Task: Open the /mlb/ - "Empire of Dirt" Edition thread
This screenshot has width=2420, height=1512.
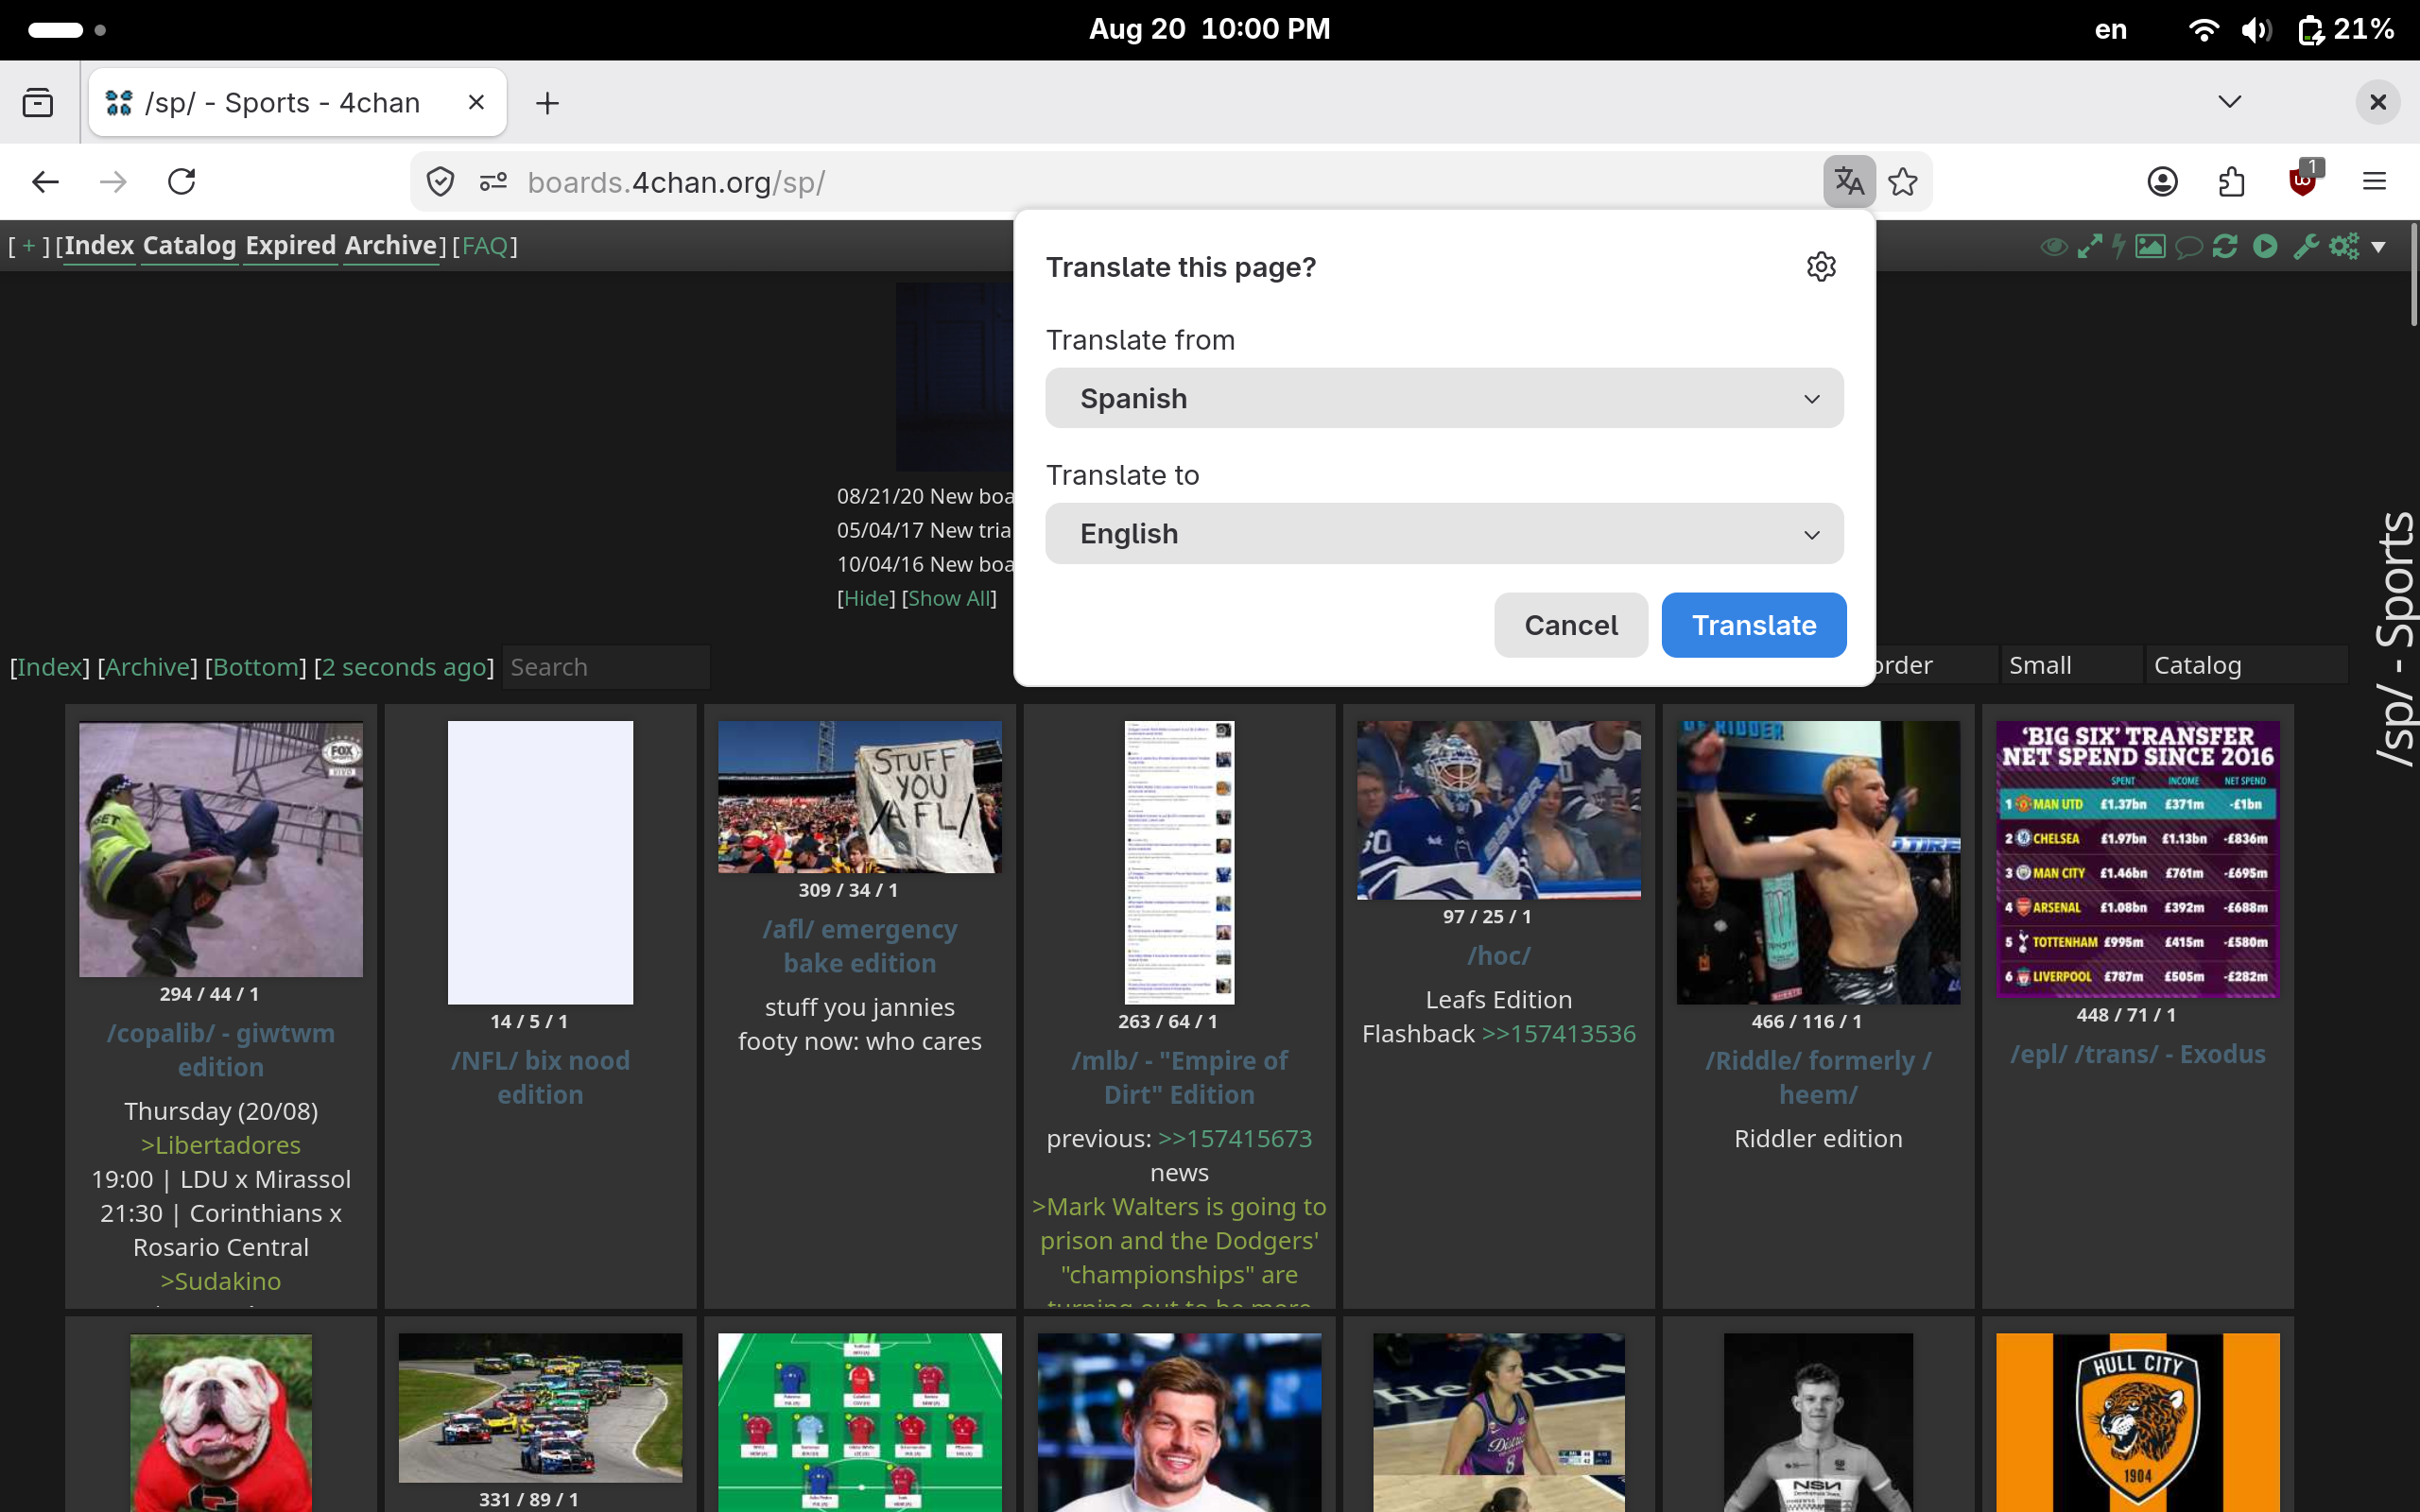Action: (1179, 1077)
